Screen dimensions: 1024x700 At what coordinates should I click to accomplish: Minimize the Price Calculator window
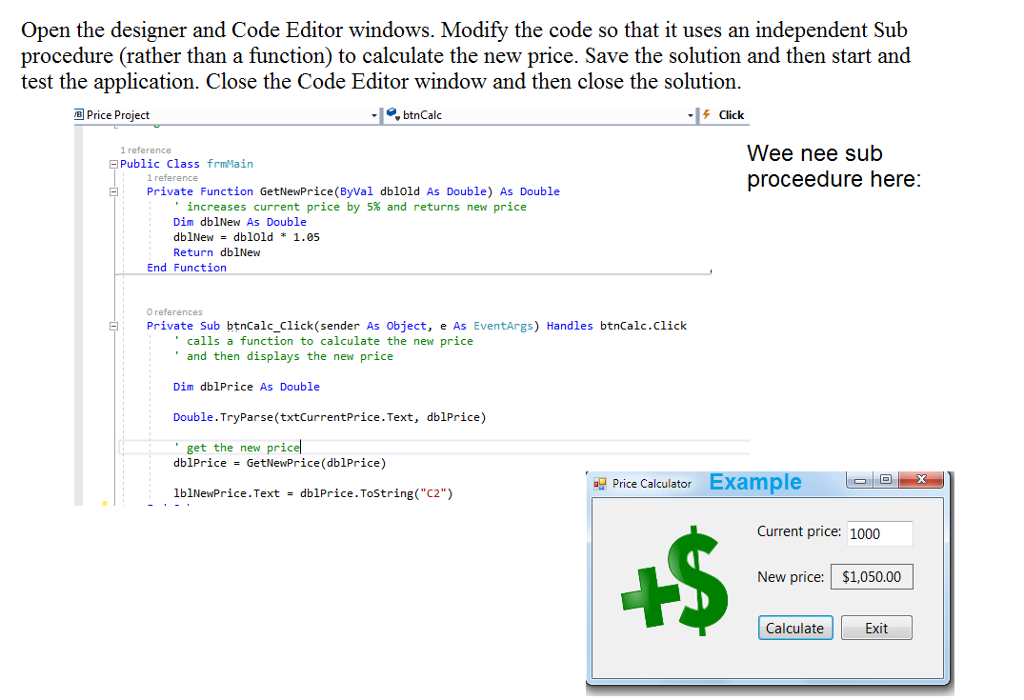[860, 481]
